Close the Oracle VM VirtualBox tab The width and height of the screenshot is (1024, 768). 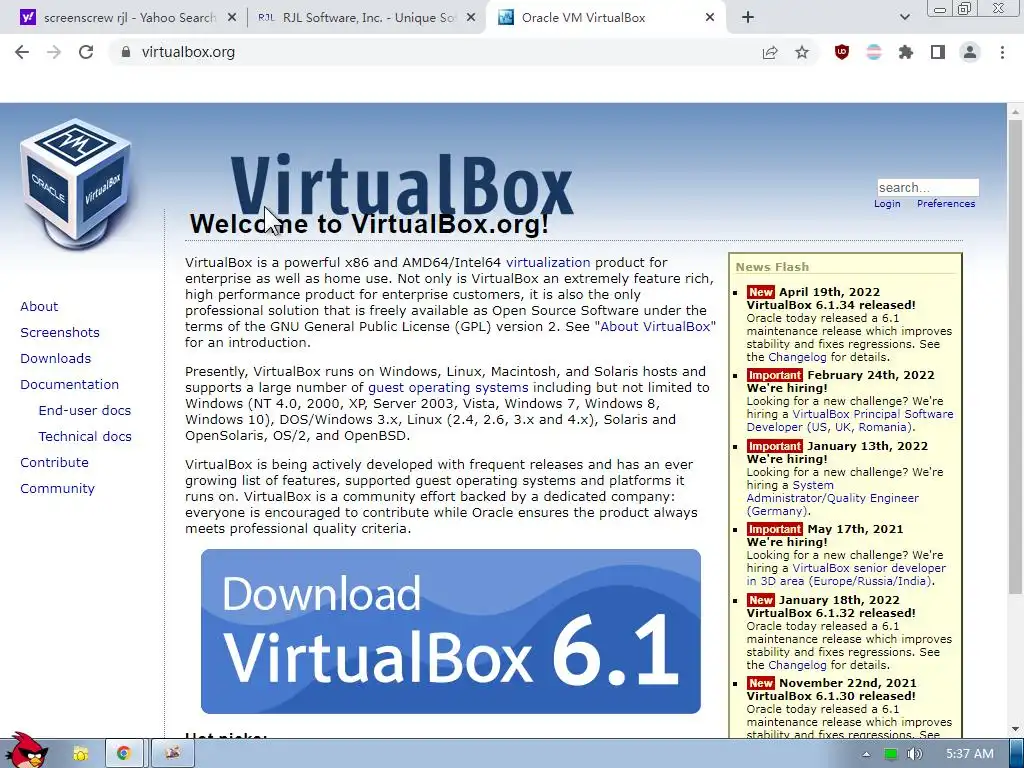pyautogui.click(x=710, y=18)
